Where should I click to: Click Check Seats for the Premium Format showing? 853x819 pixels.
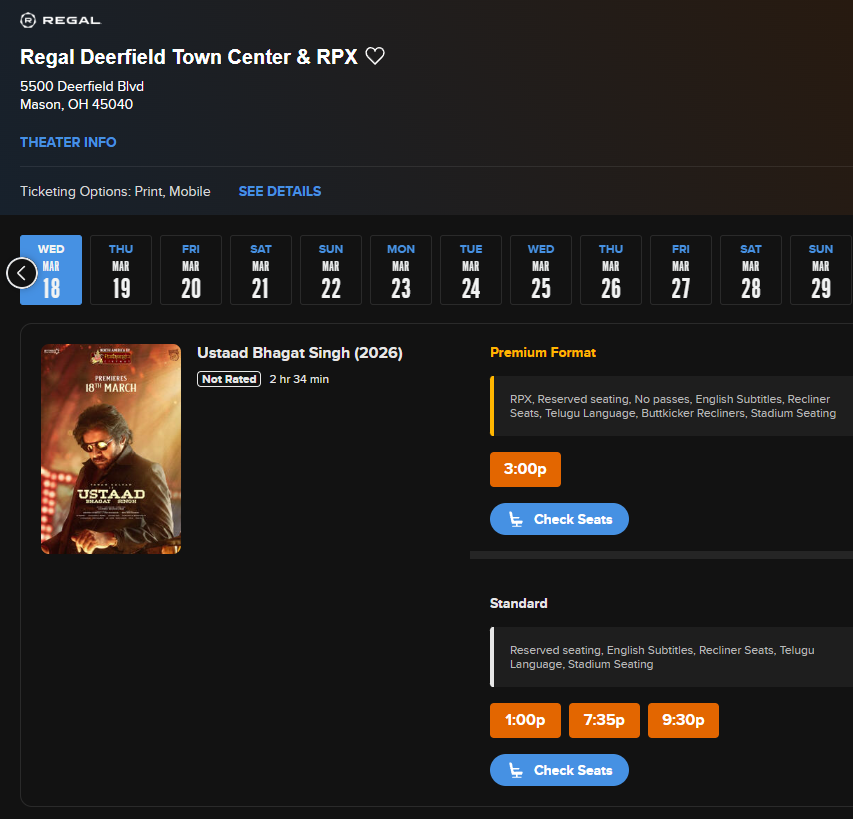pos(559,518)
